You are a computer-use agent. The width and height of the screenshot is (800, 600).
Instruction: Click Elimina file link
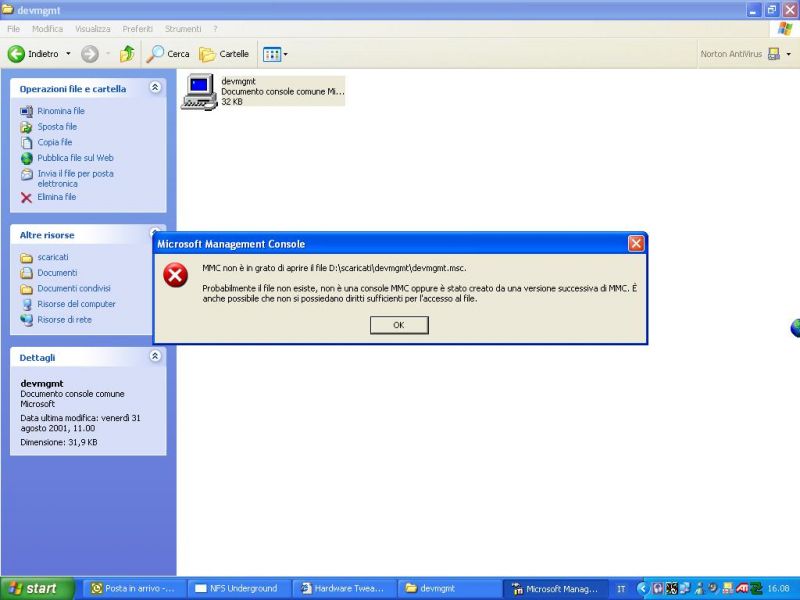(x=57, y=197)
